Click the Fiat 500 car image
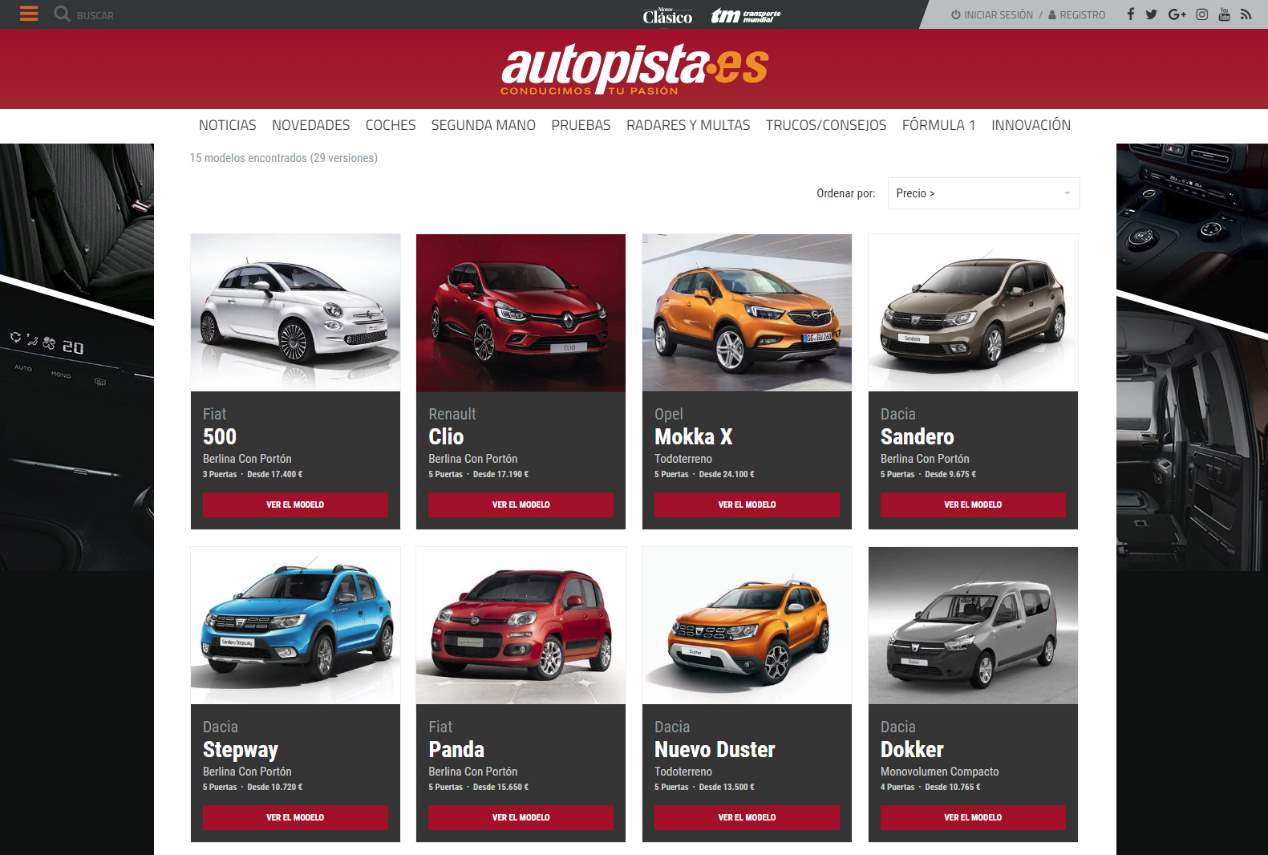1268x855 pixels. tap(295, 312)
